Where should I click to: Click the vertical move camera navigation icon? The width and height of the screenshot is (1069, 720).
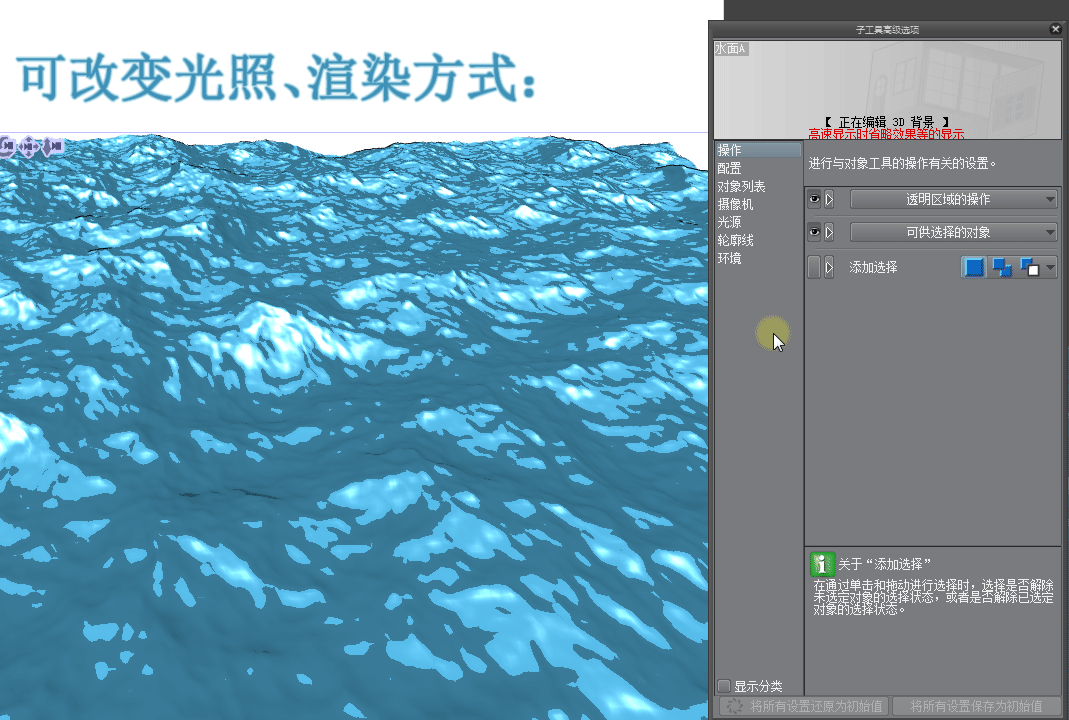tap(48, 145)
